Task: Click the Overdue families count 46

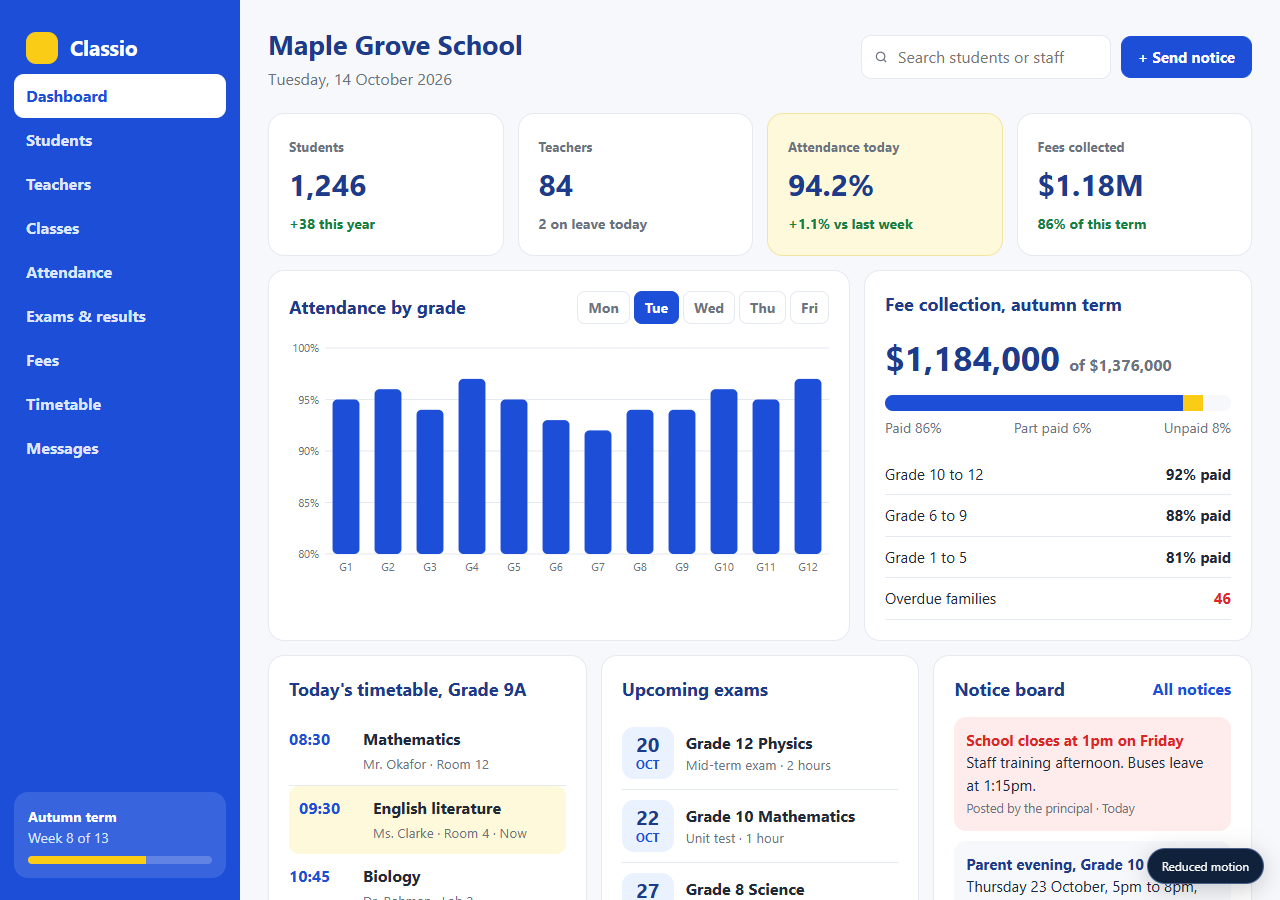Action: (x=1222, y=599)
